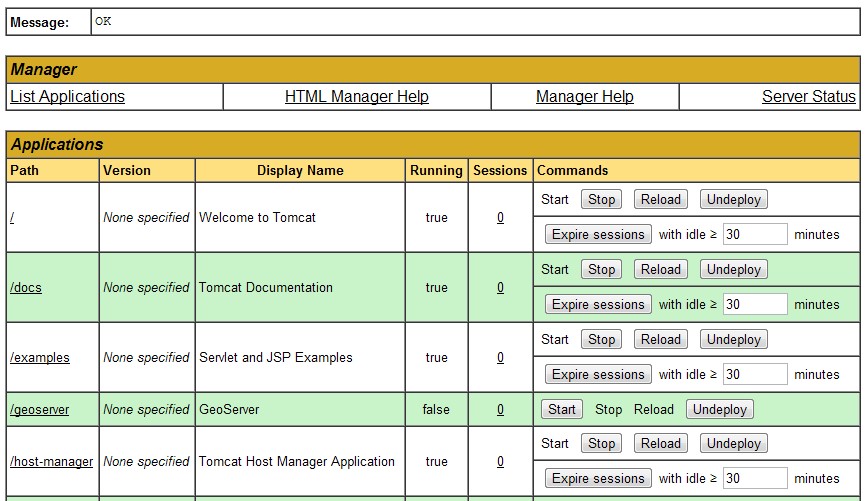
Task: Open the /docs application link
Action: pos(25,288)
